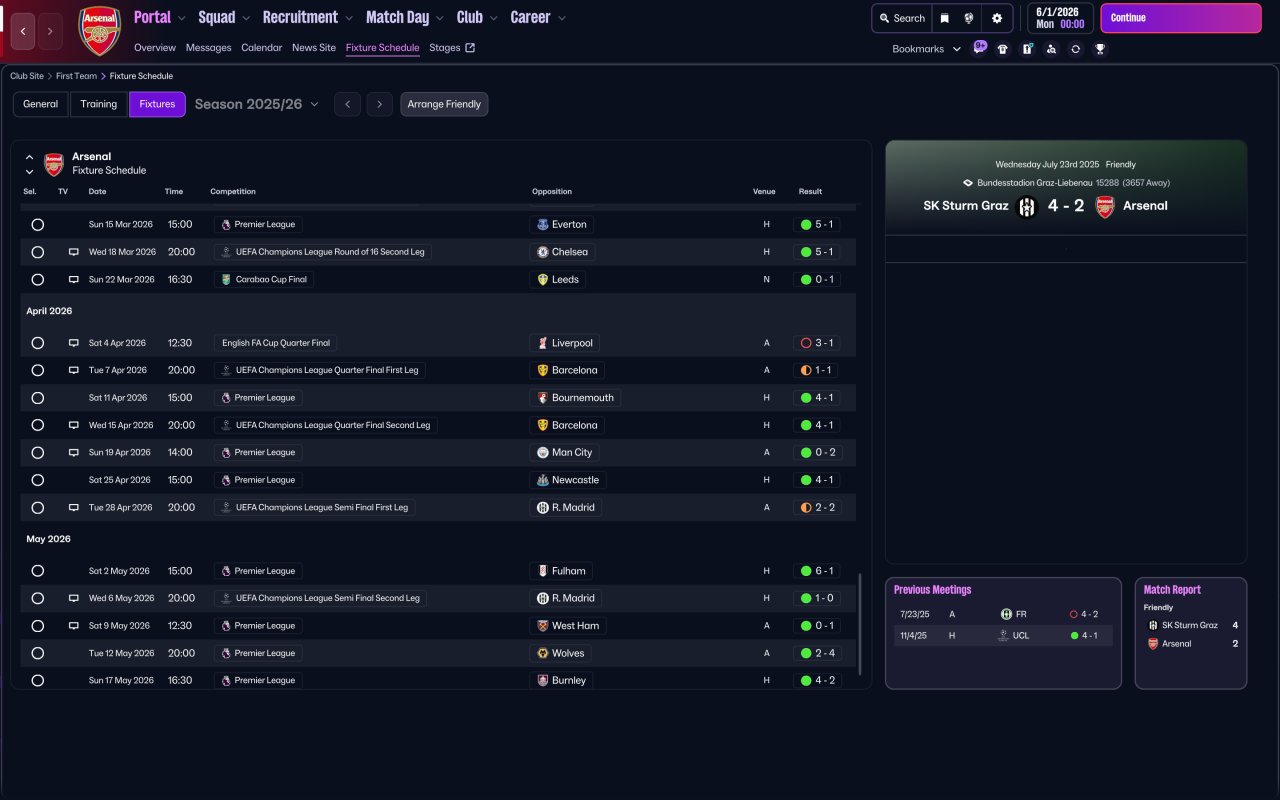Open the Season 2025/26 dropdown

tap(257, 104)
